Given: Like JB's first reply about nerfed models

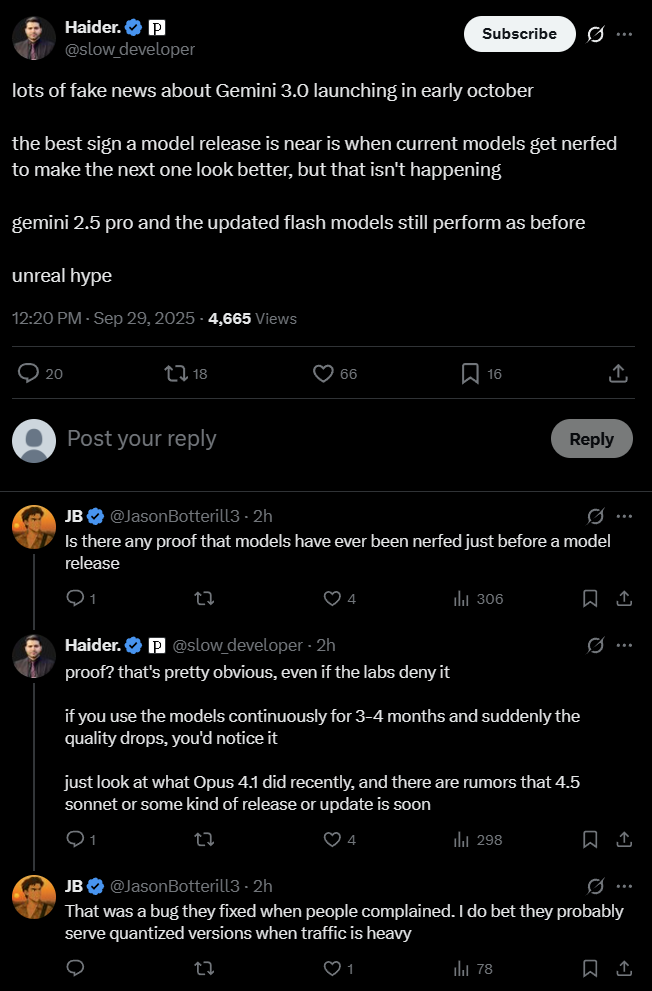Looking at the screenshot, I should point(333,599).
